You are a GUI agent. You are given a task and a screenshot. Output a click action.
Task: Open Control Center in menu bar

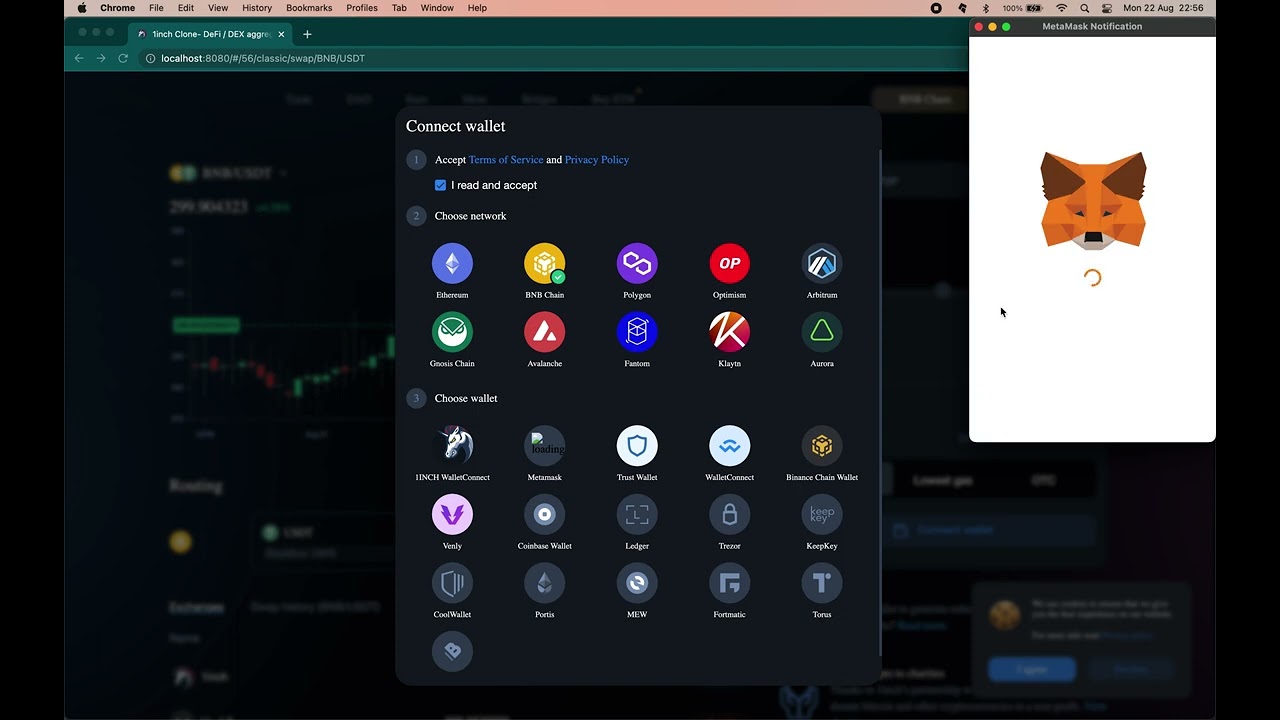[x=1107, y=8]
